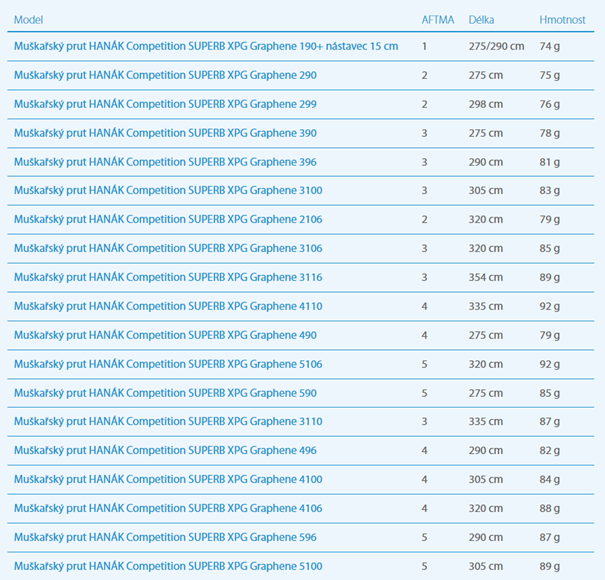Open the Graphene 396 rod page

(165, 162)
